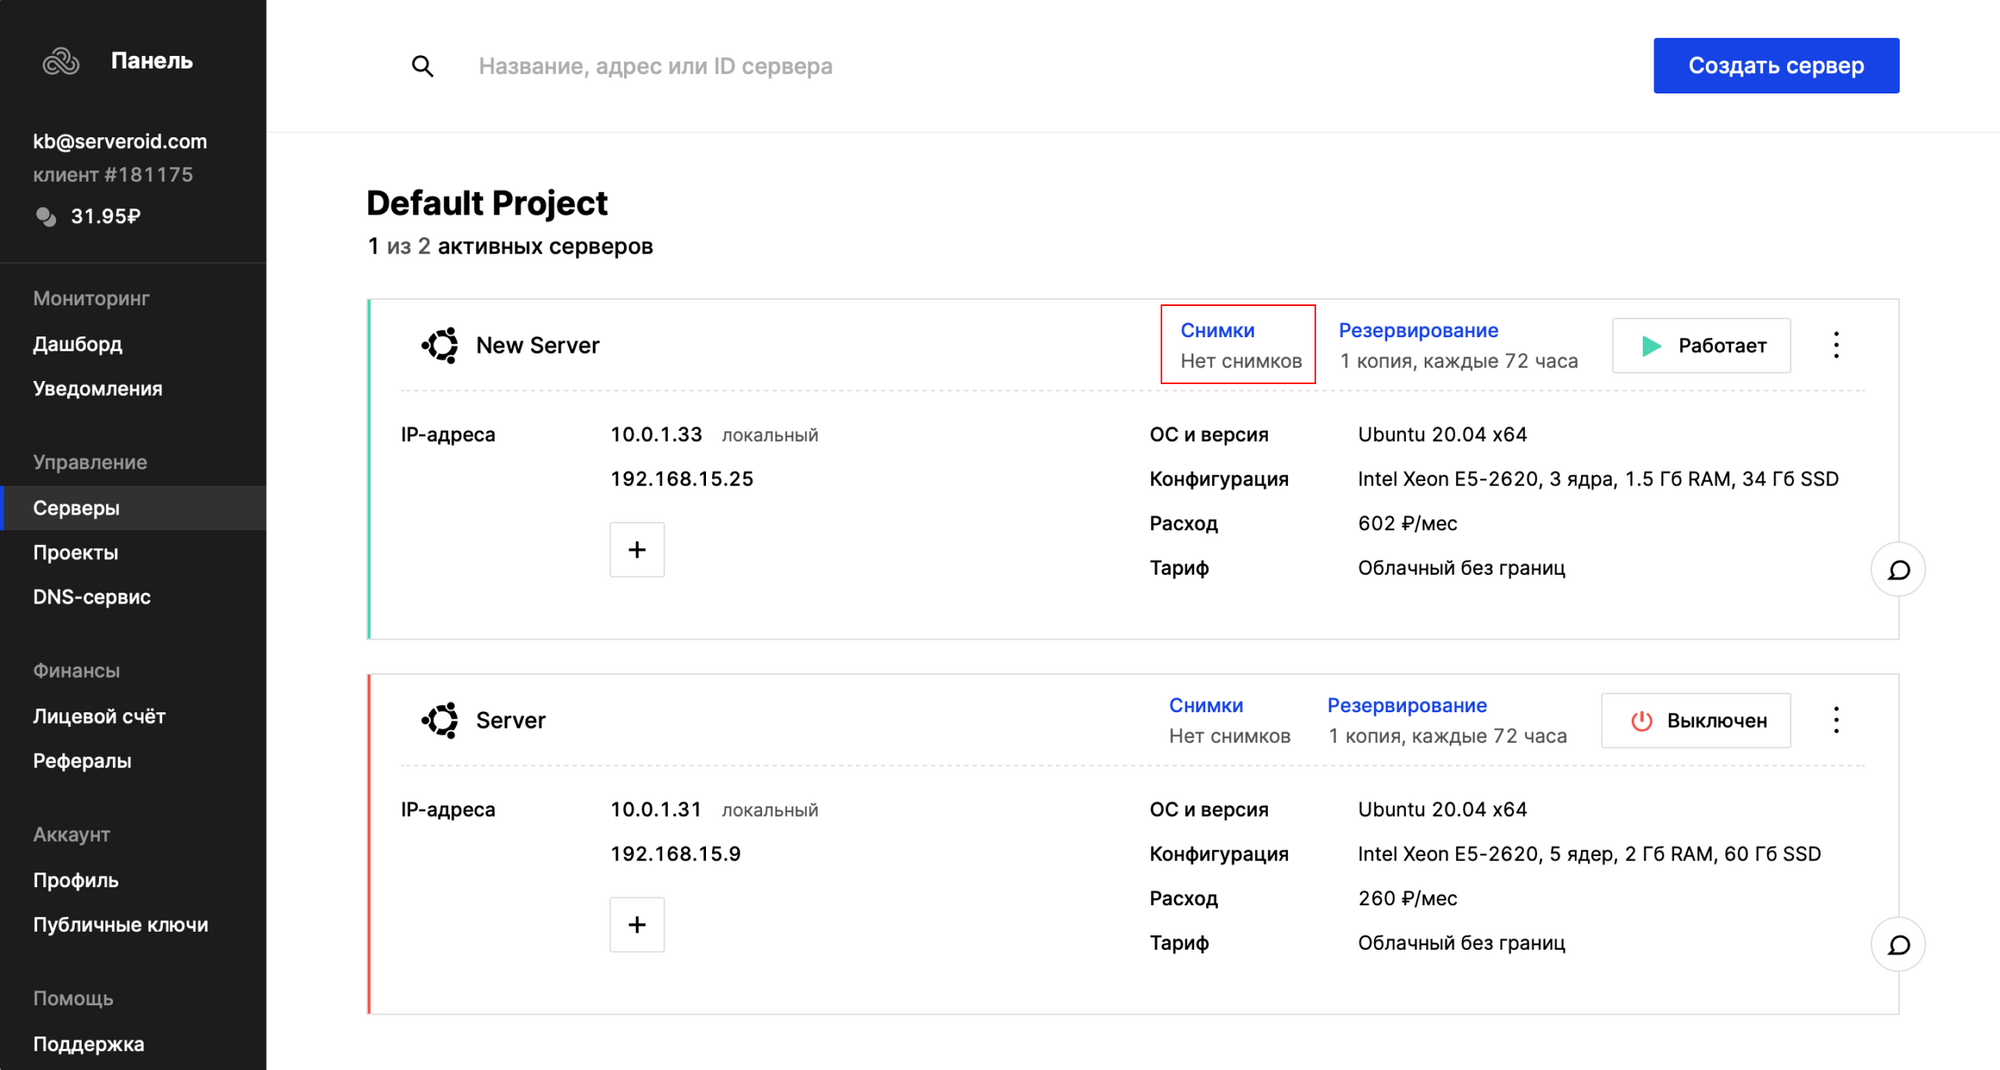Open three-dot menu for Server

1836,720
